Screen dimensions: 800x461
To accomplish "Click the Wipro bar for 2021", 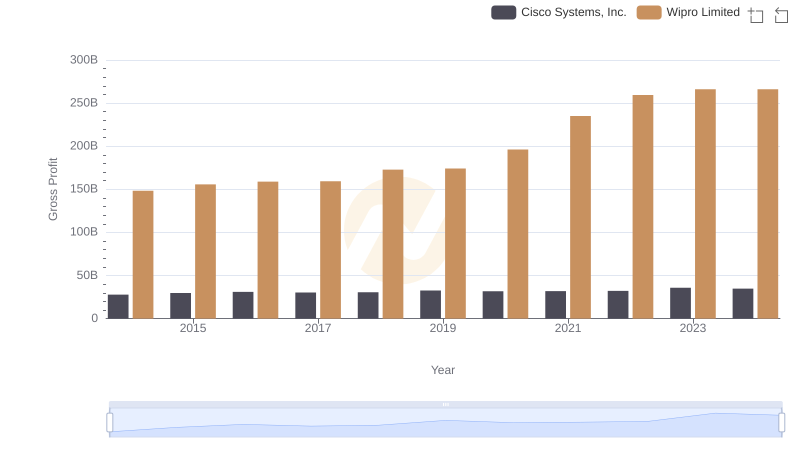I will [581, 217].
